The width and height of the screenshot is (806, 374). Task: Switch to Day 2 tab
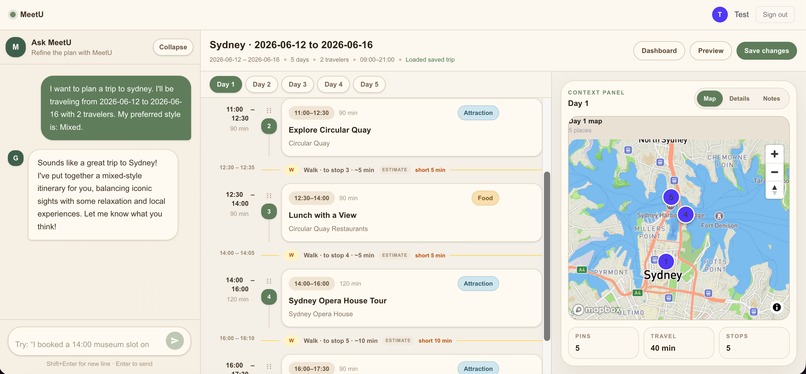click(262, 84)
